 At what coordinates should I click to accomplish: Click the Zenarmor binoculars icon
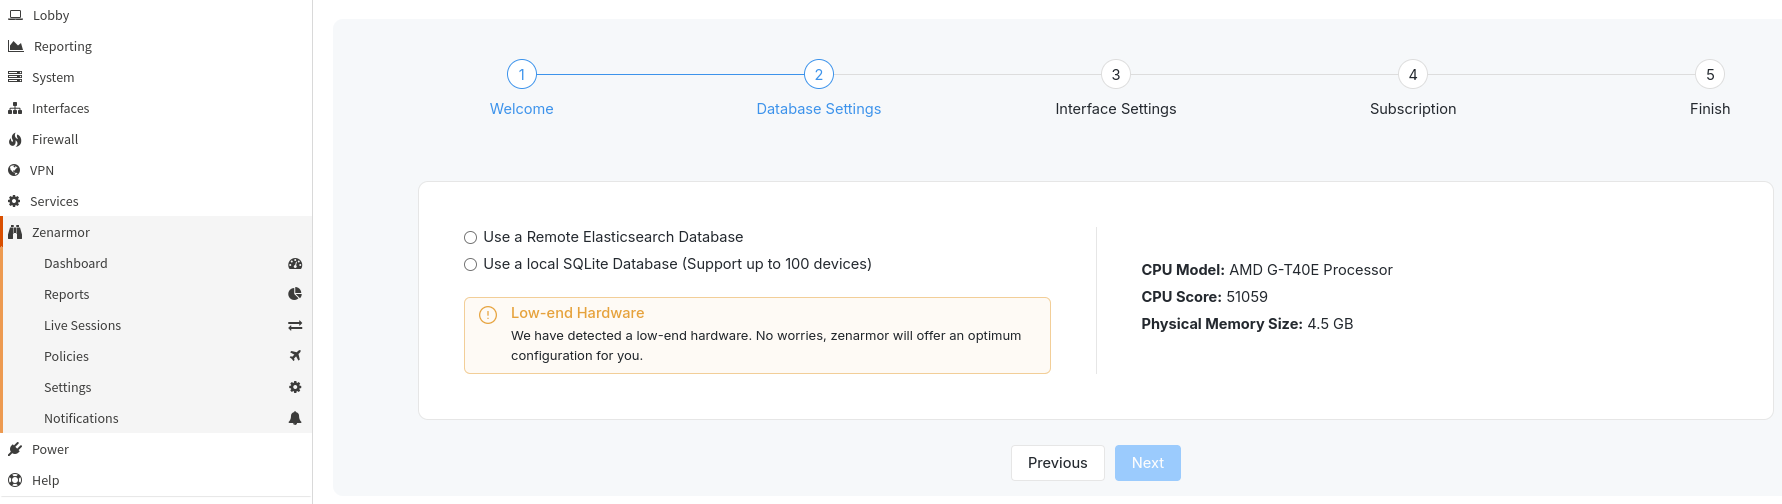pyautogui.click(x=15, y=233)
